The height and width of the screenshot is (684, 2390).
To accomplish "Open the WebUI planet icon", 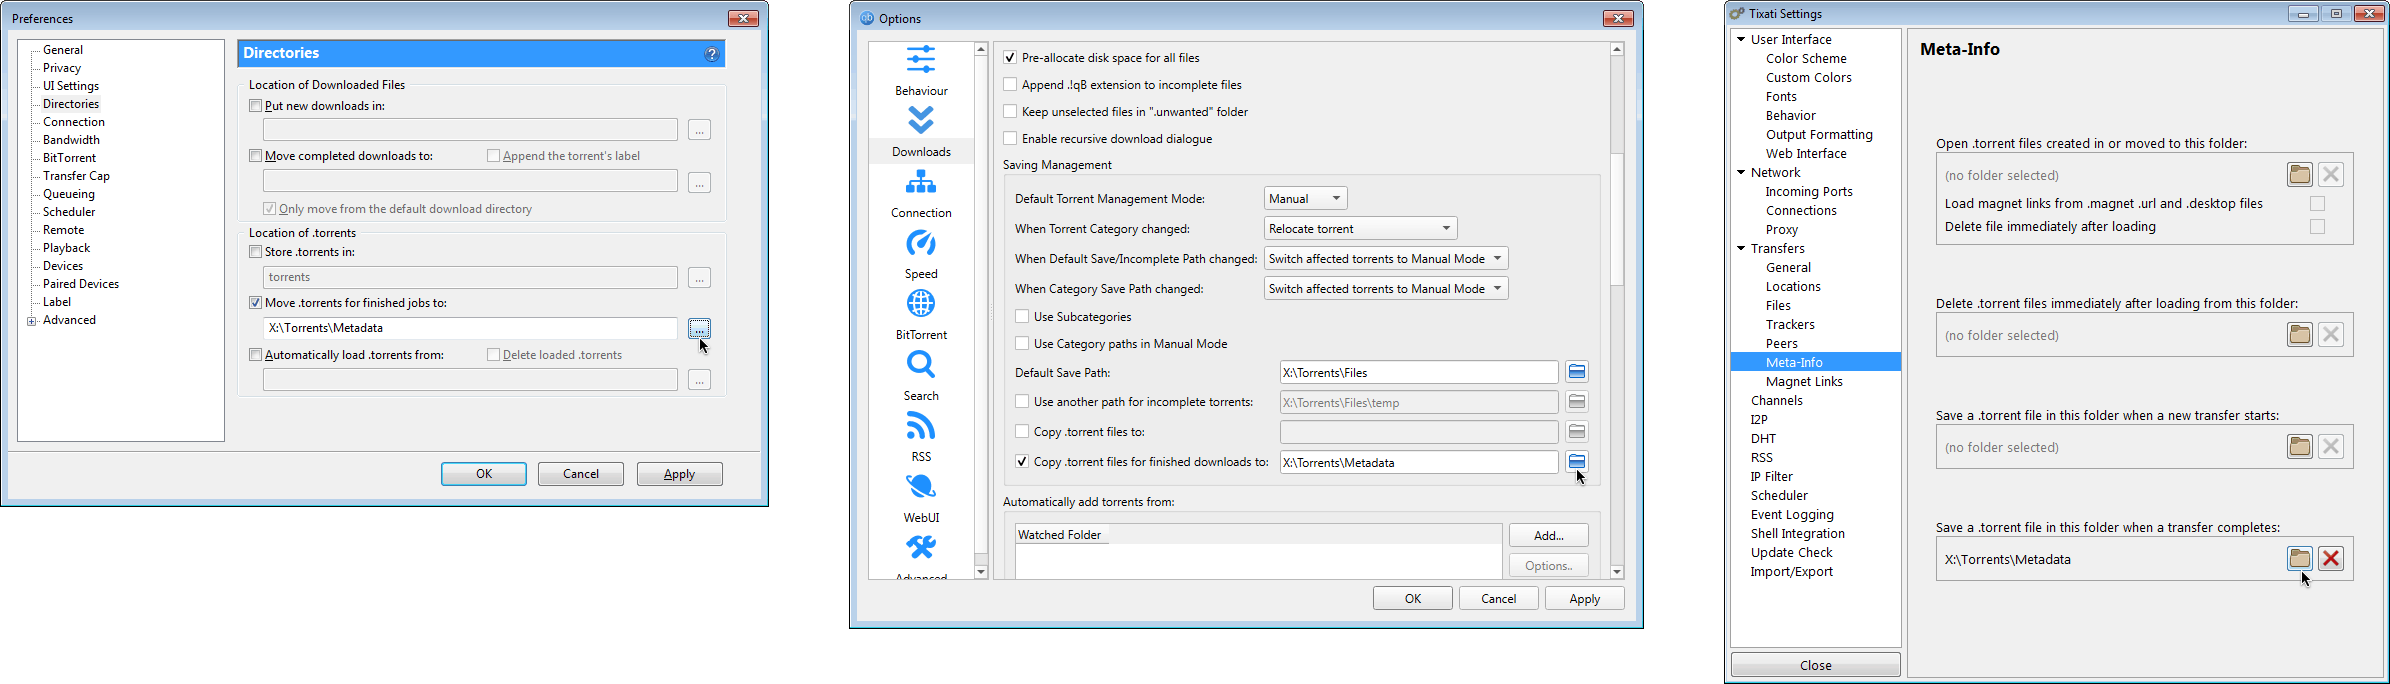I will (x=920, y=488).
